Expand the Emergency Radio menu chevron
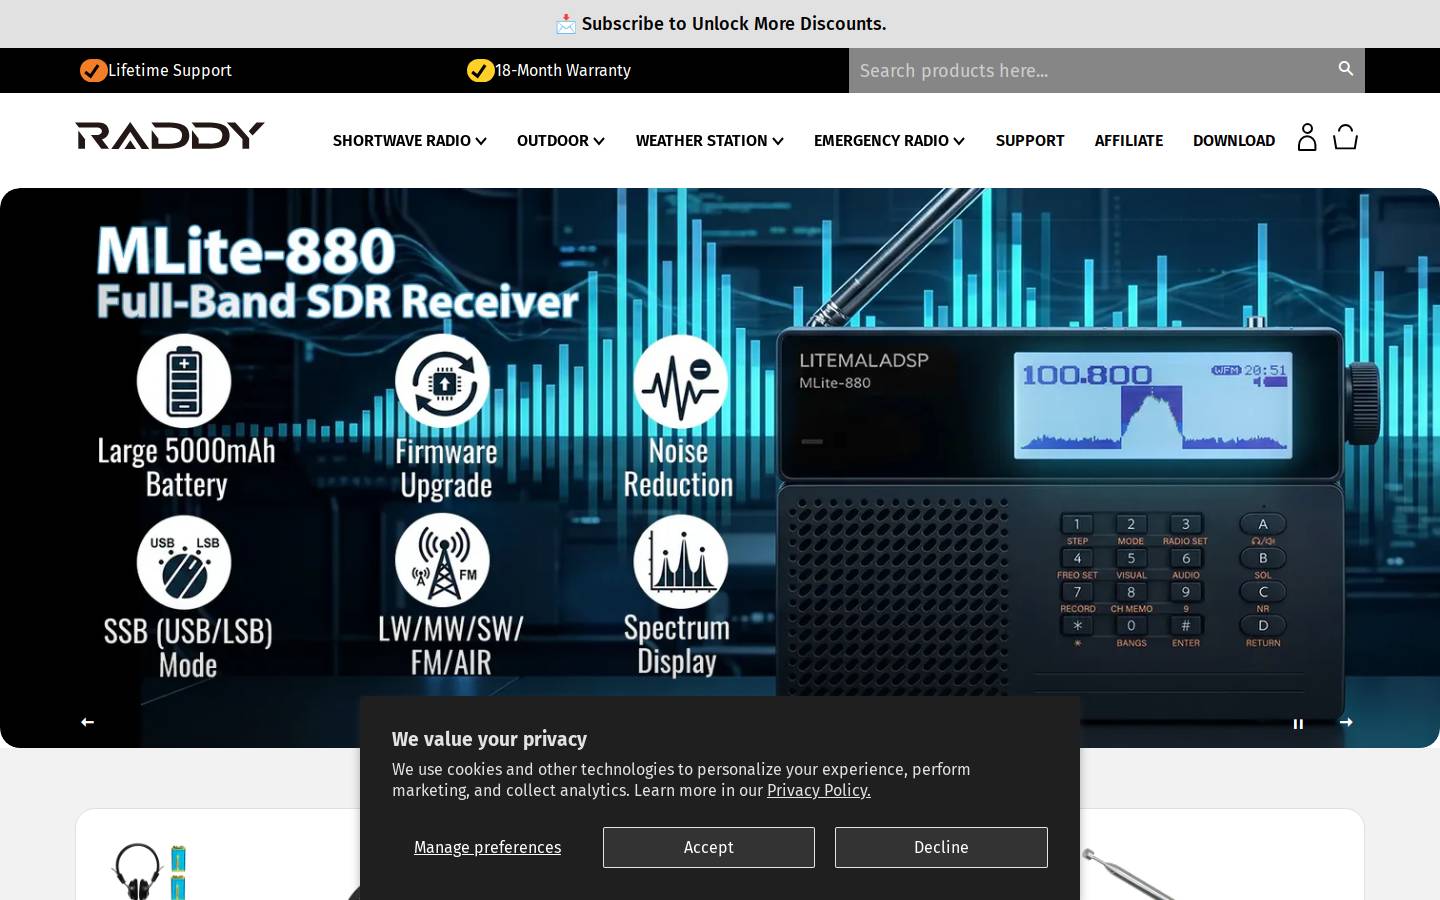 (959, 141)
